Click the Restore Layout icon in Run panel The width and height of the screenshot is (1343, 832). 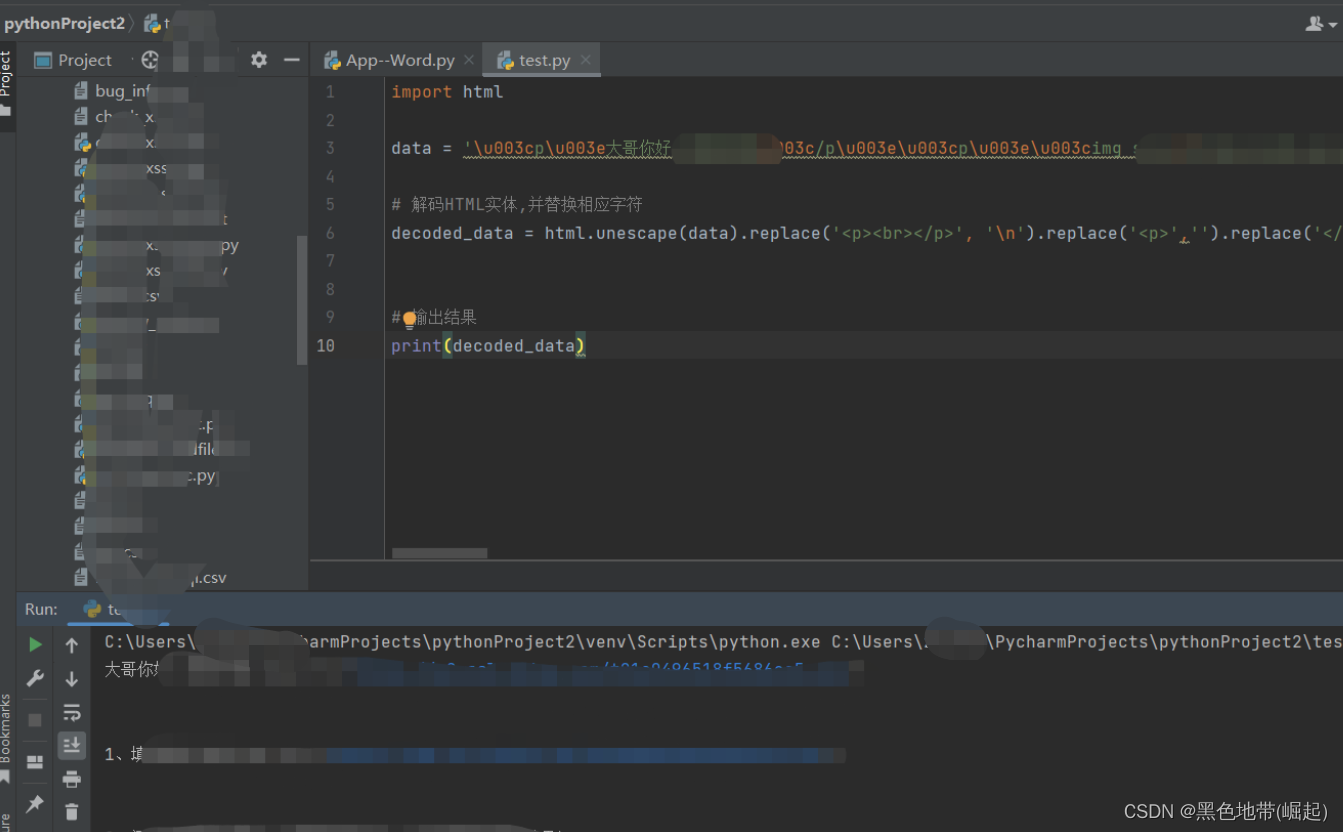point(35,762)
